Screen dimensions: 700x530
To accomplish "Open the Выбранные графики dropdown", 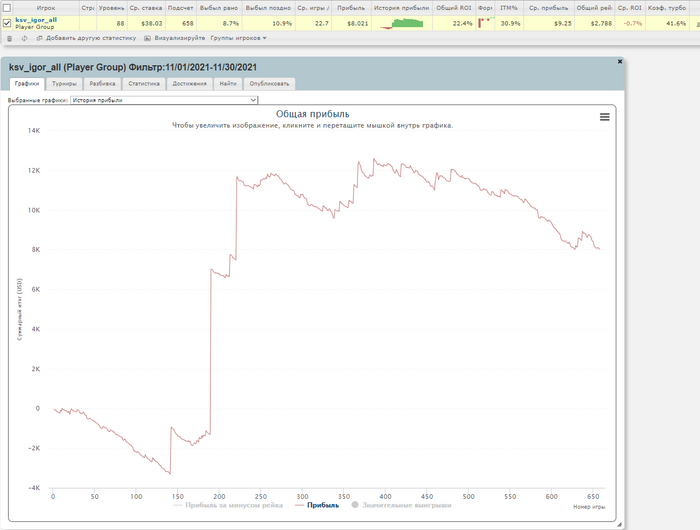I will tap(164, 100).
